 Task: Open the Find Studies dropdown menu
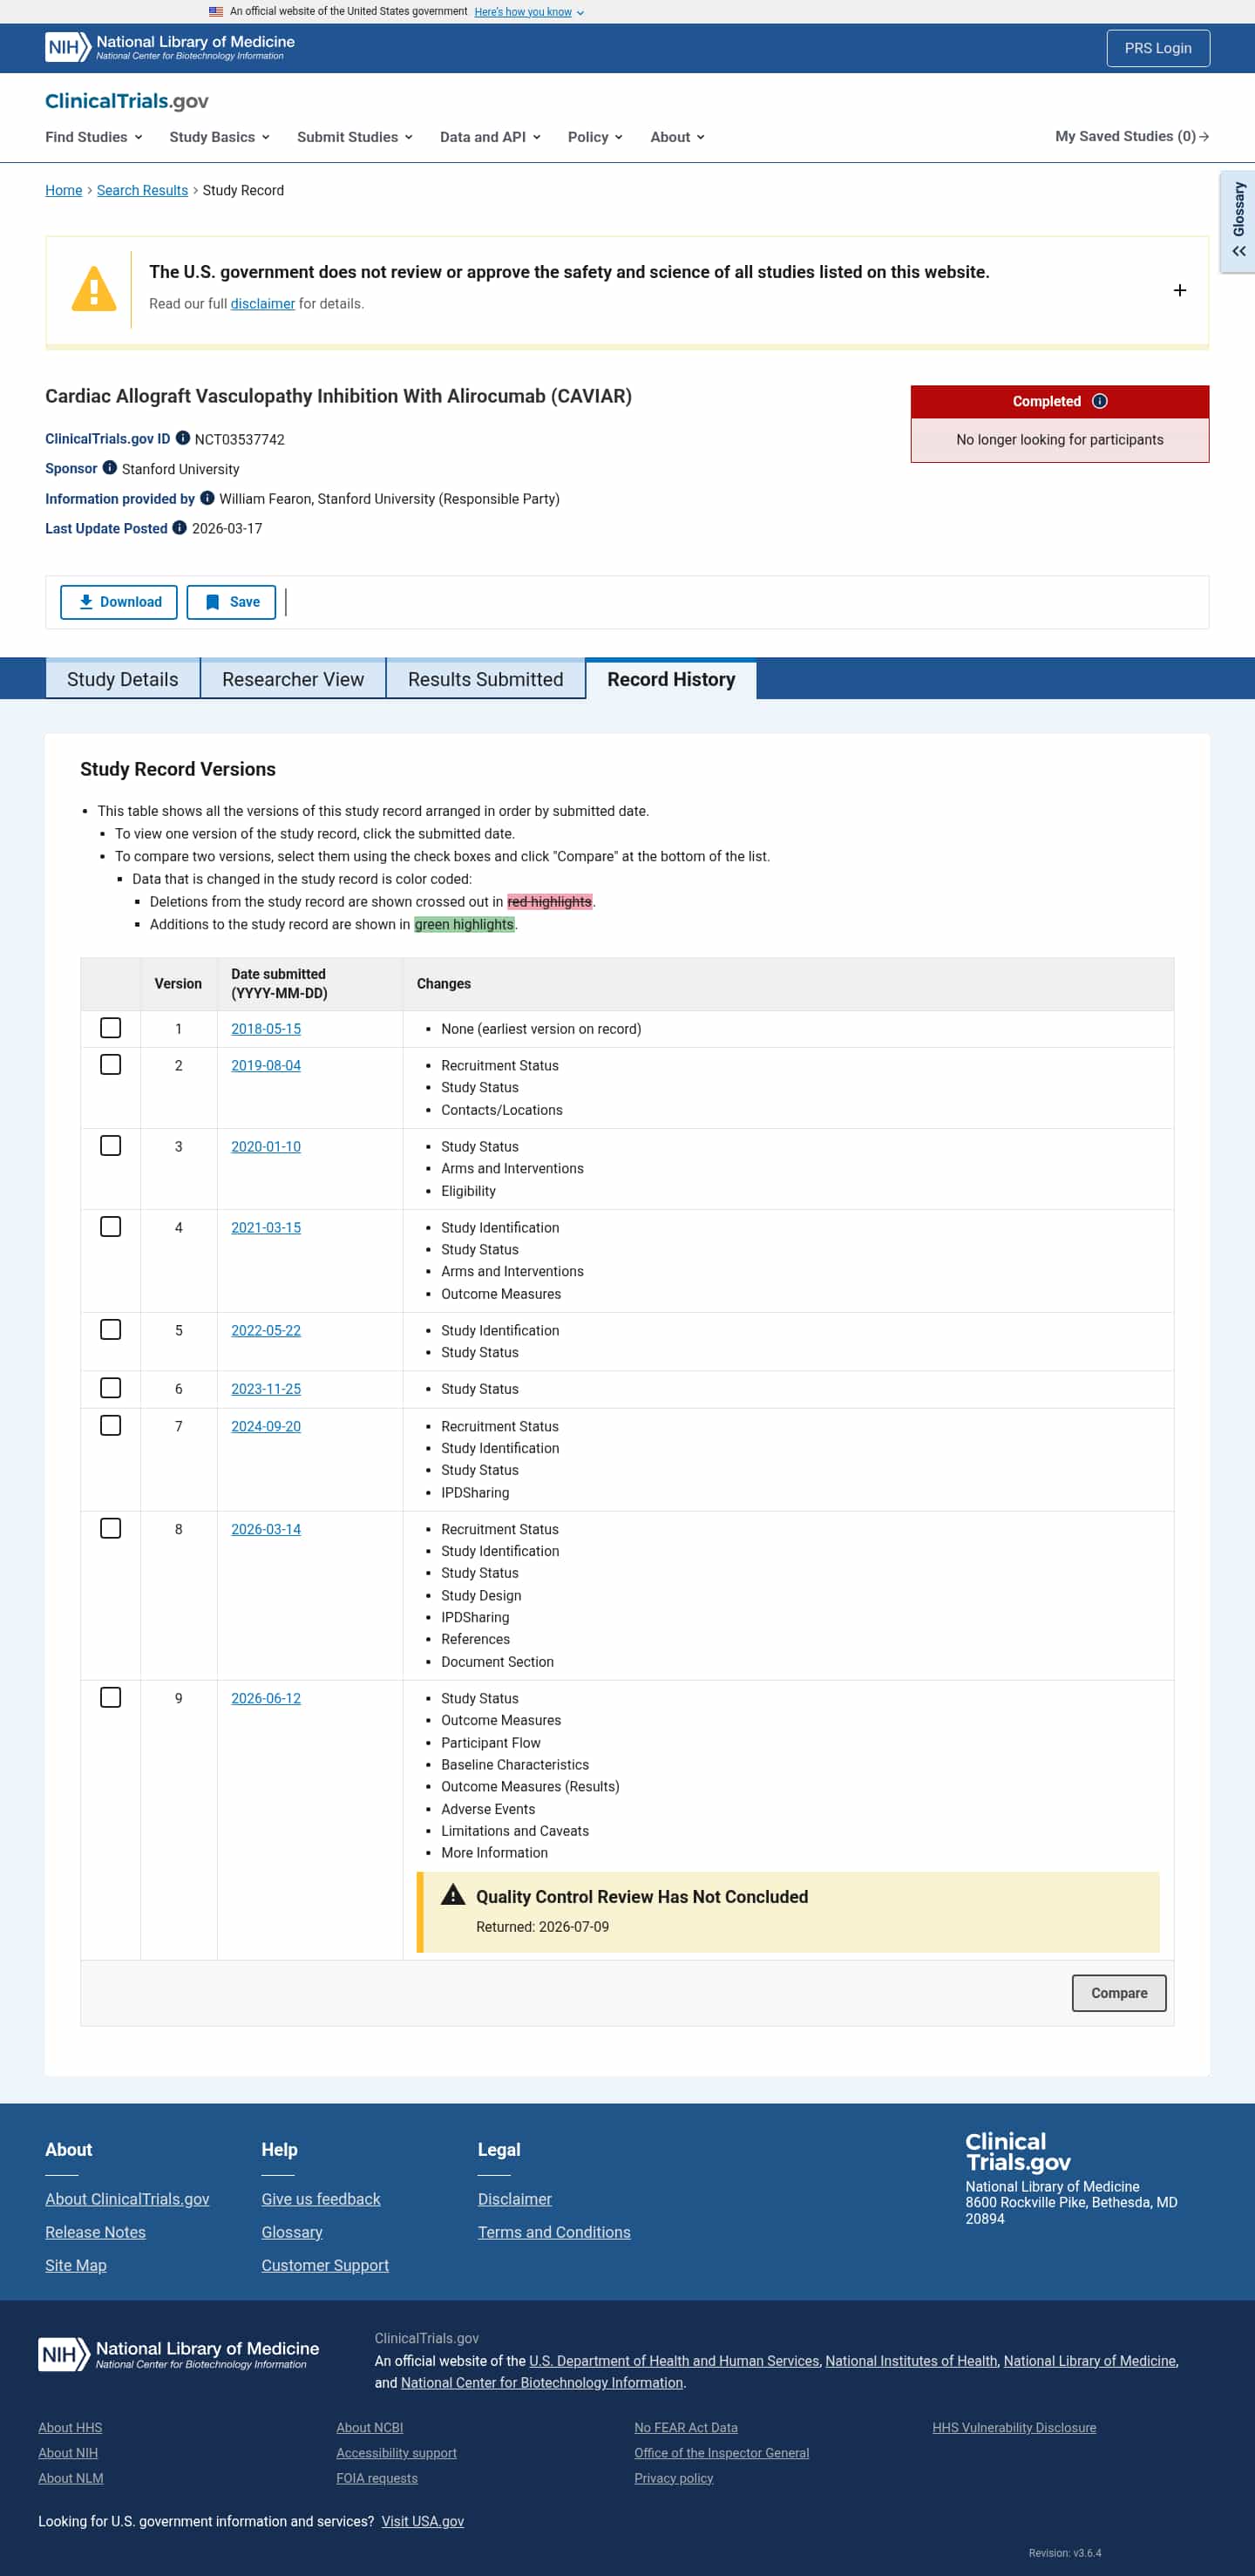(x=94, y=137)
